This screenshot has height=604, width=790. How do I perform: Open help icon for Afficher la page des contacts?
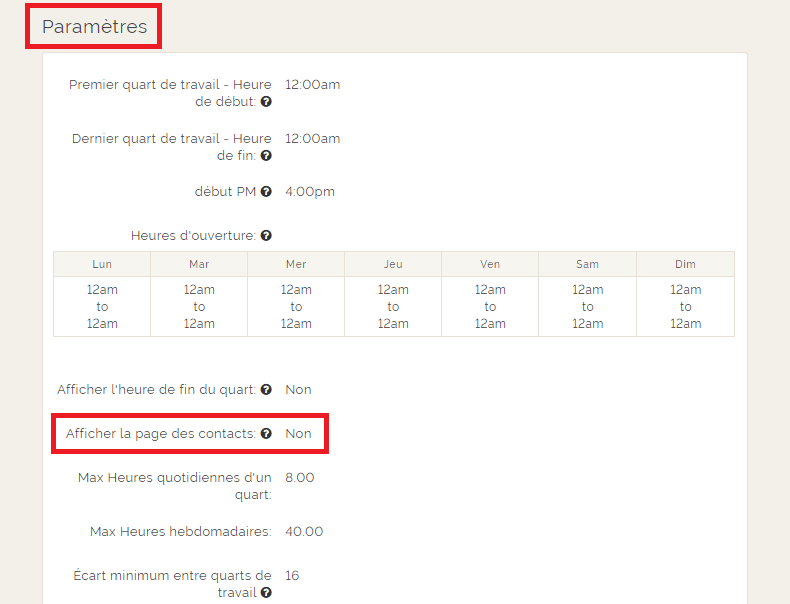click(266, 434)
